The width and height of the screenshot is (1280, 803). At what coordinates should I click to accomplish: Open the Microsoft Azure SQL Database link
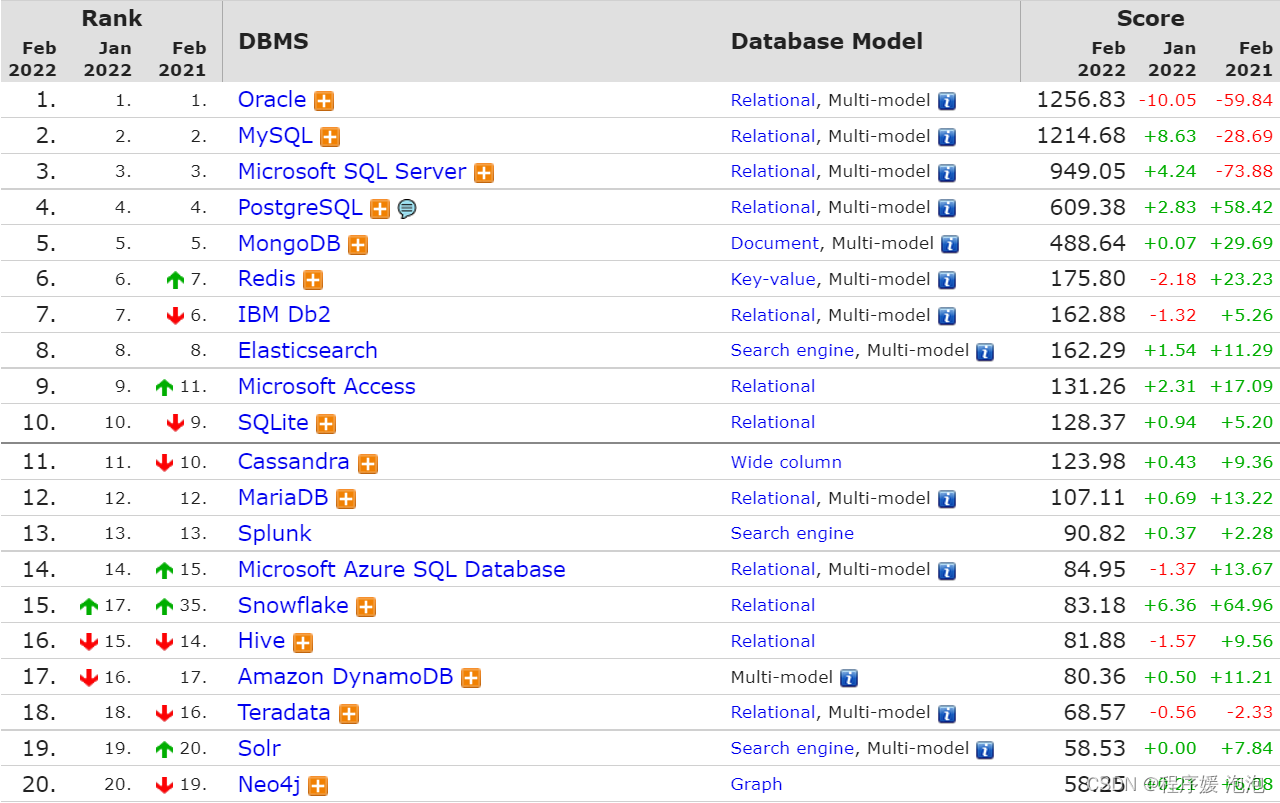click(402, 570)
